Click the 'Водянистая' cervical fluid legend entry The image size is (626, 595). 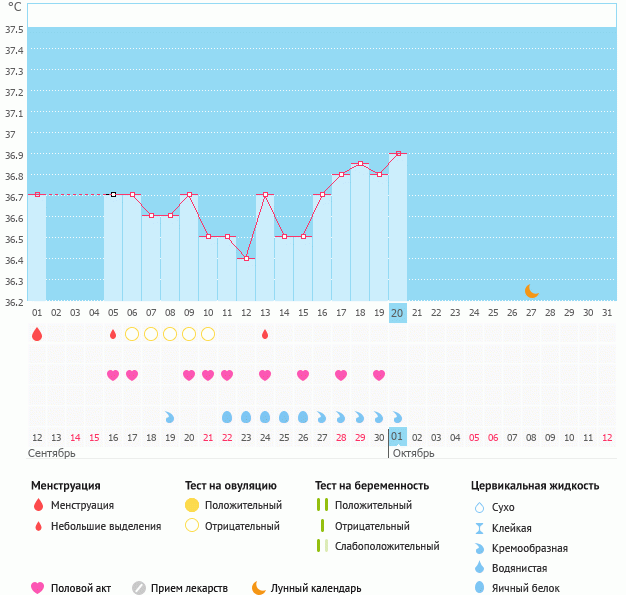pos(523,568)
